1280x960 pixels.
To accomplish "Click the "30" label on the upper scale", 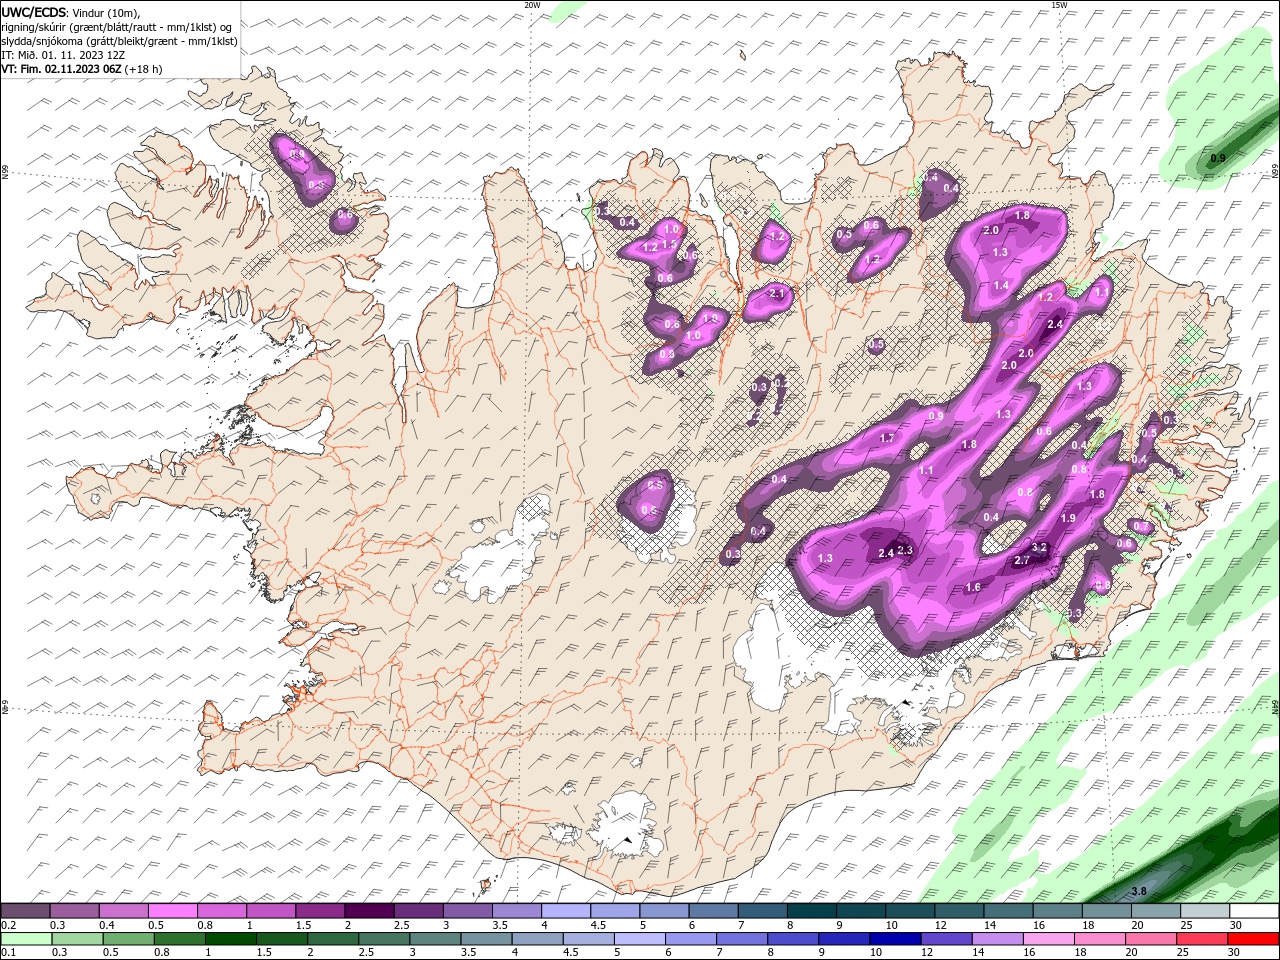I will pos(1236,925).
